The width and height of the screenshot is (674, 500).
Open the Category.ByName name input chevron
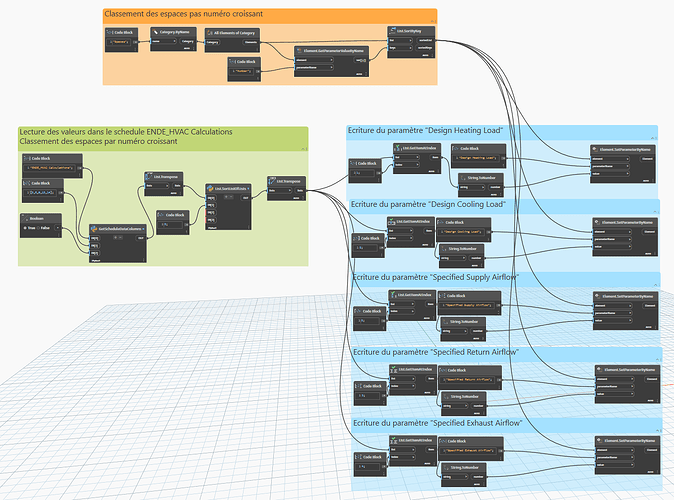(x=175, y=41)
